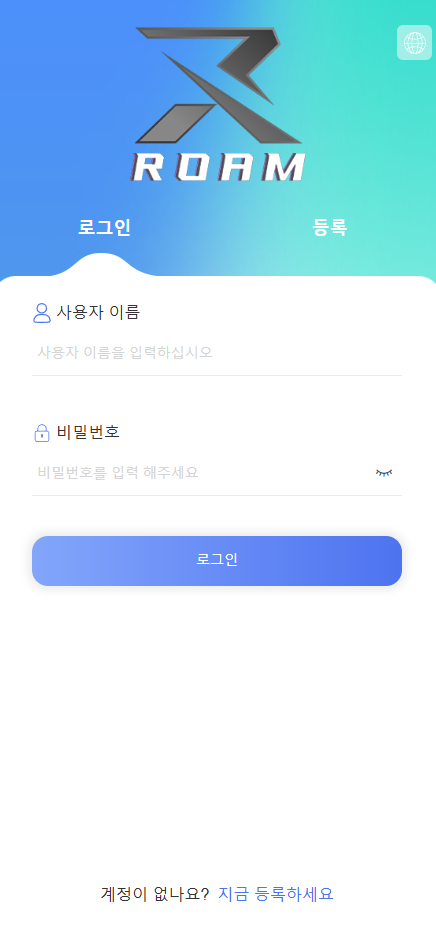Open the language selector globe icon
The height and width of the screenshot is (934, 436).
point(415,43)
